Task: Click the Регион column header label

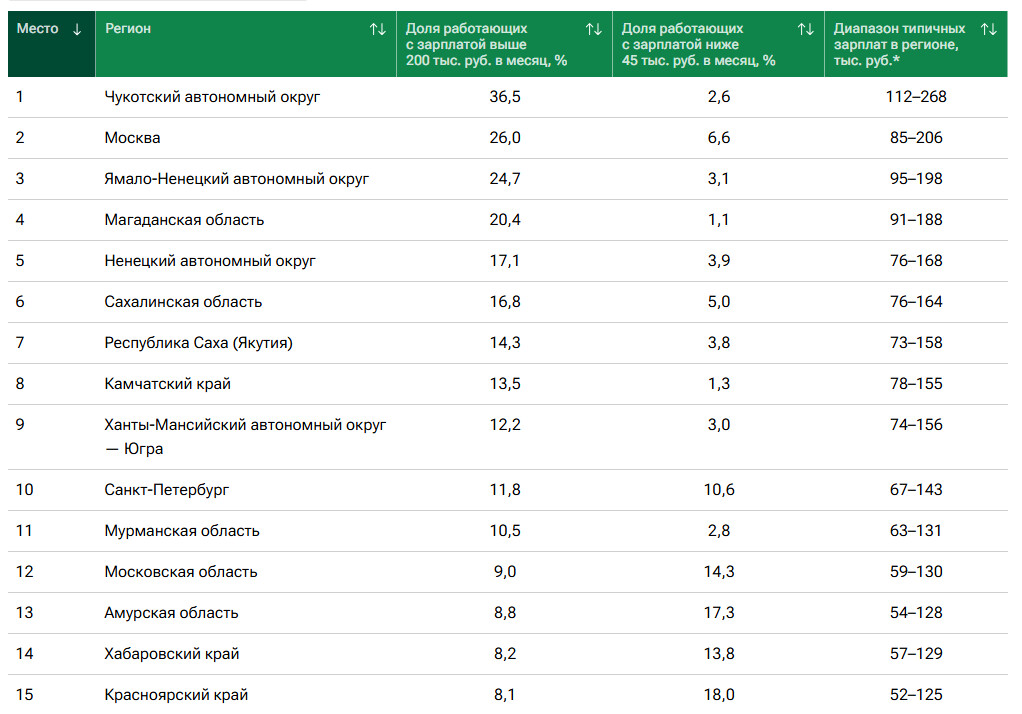Action: point(128,29)
